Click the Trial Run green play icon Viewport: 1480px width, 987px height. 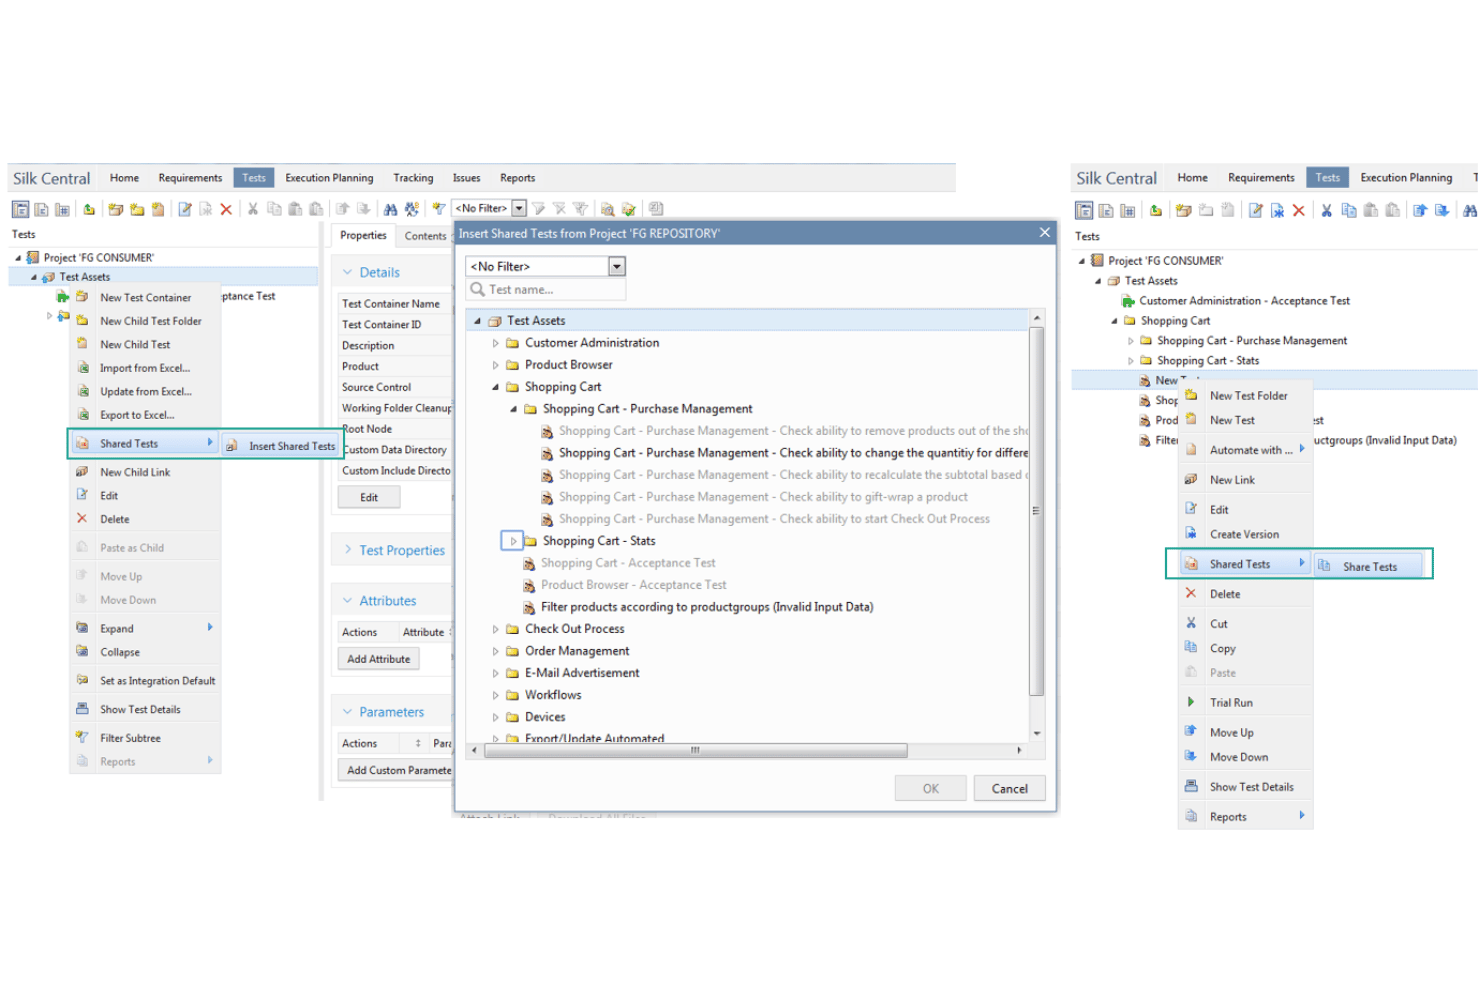coord(1191,702)
